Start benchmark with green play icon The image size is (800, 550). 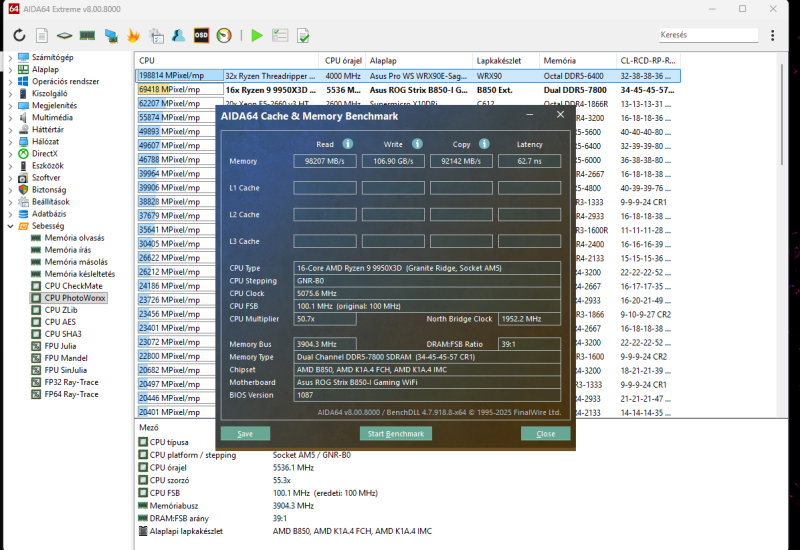(x=257, y=35)
